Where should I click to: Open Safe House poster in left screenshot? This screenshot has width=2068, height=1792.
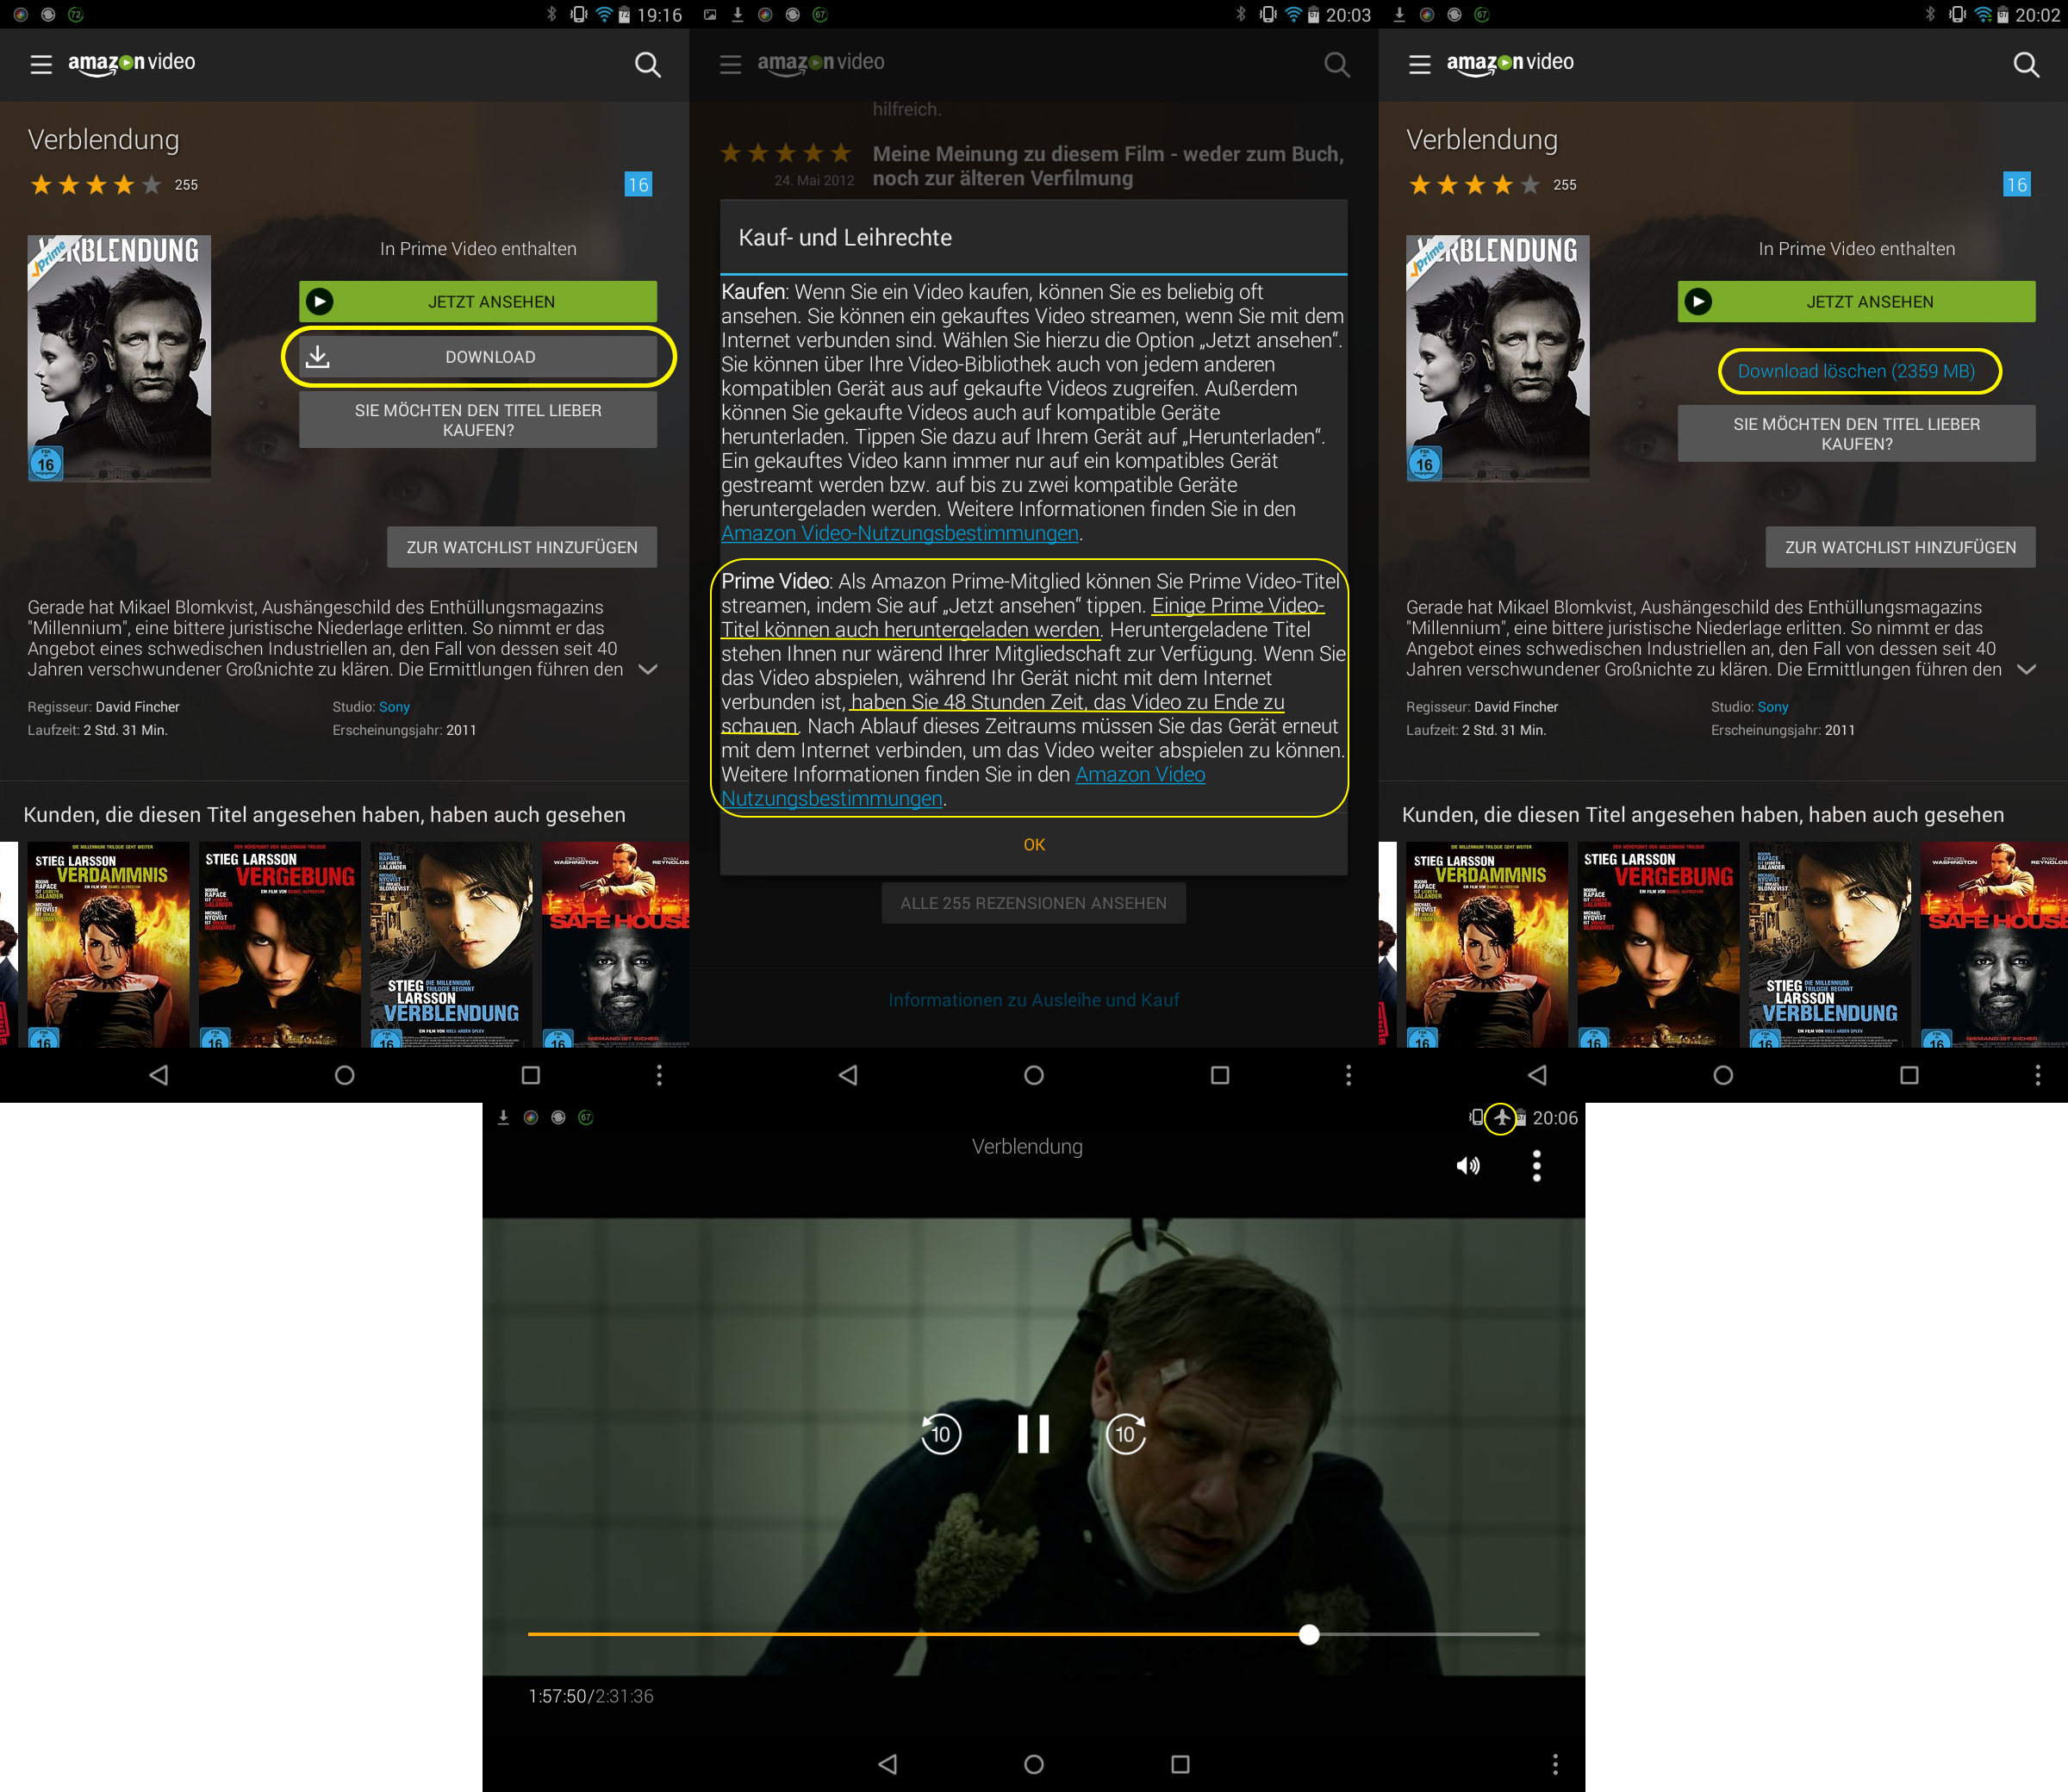click(x=615, y=944)
